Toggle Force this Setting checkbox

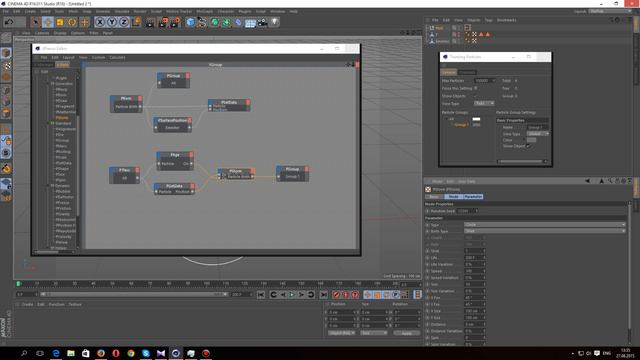476,88
